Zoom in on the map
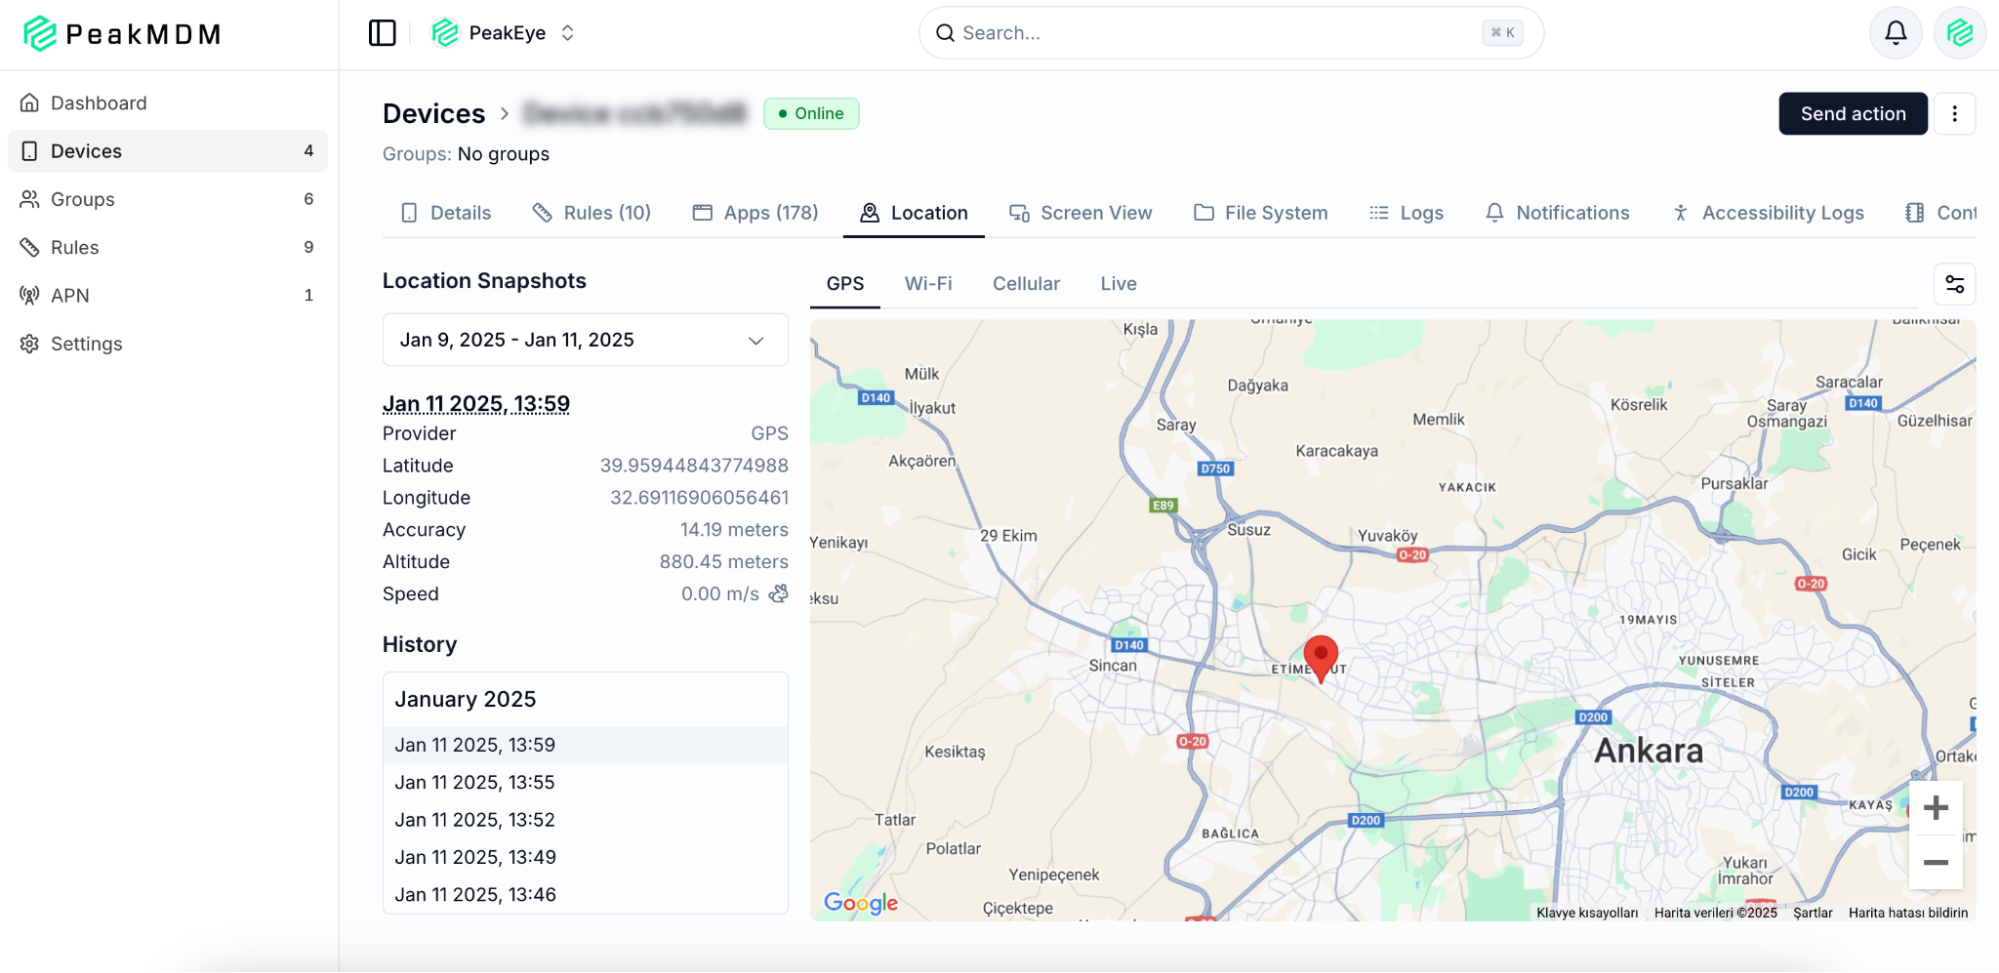This screenshot has width=1999, height=973. (1935, 808)
